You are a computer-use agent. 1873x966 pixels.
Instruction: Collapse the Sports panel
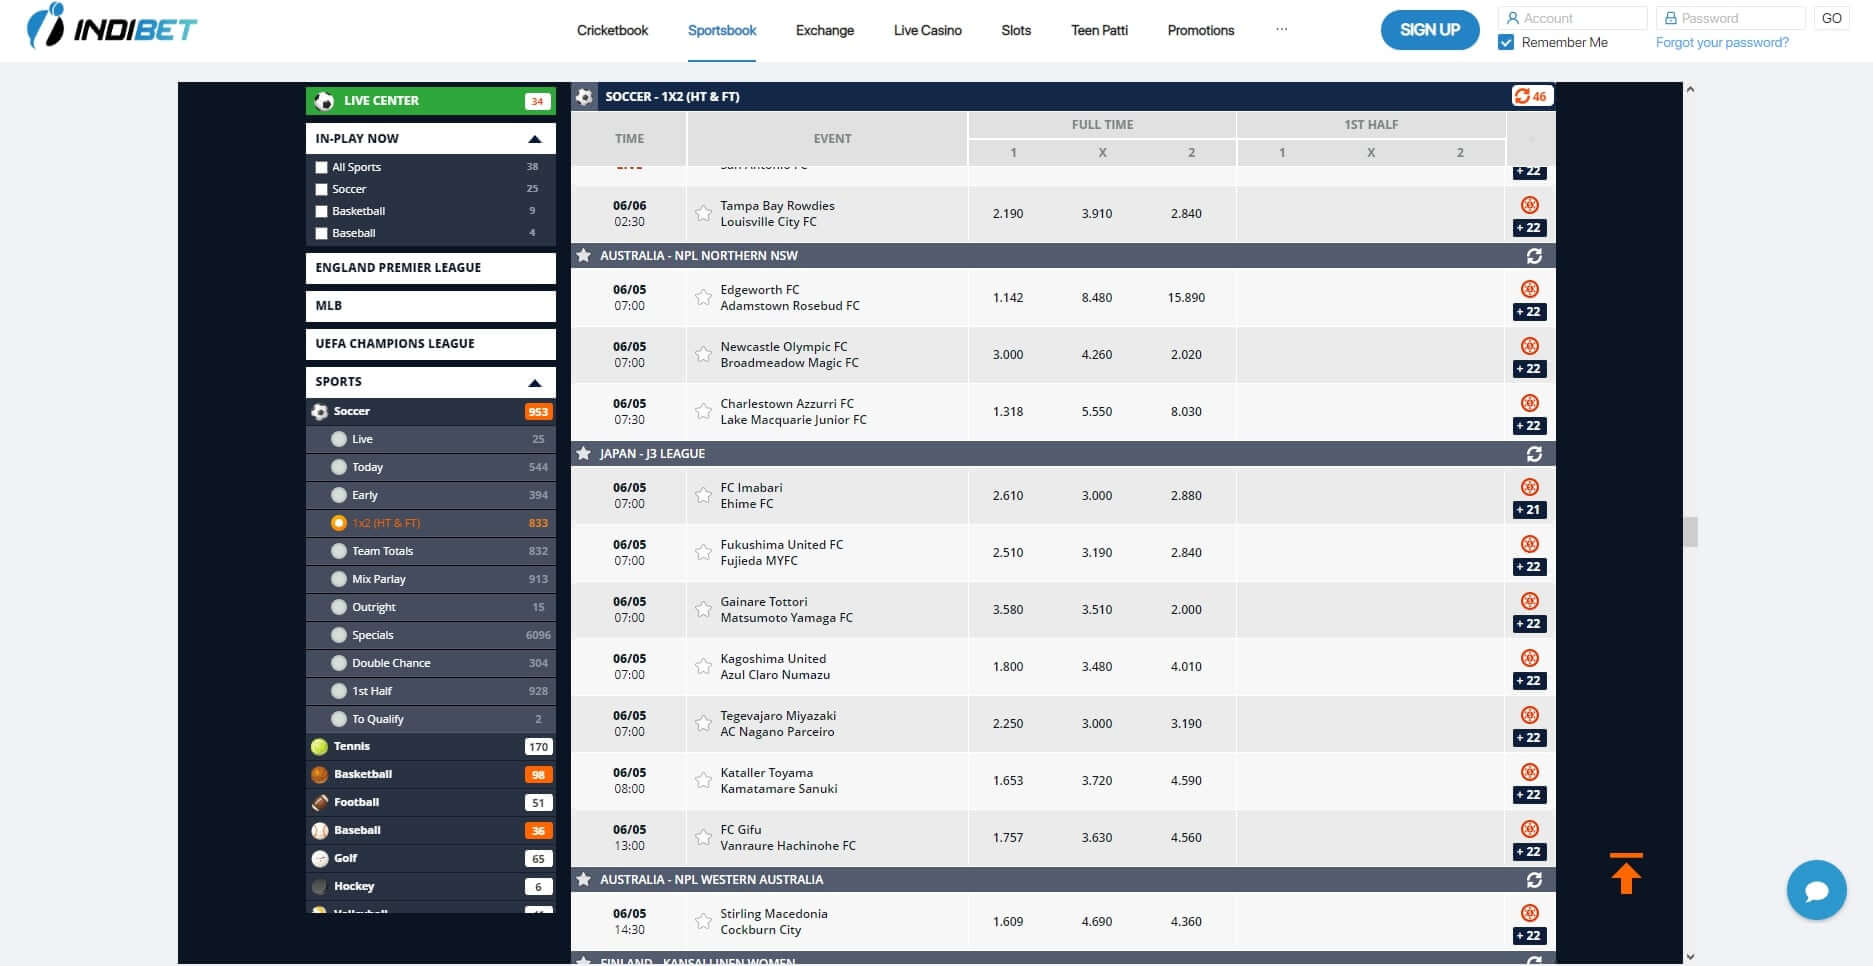[x=534, y=381]
